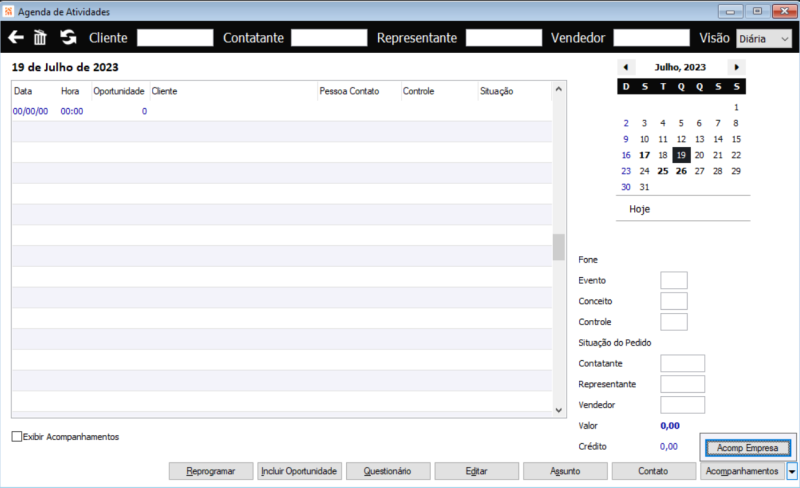800x488 pixels.
Task: Click Hoje to jump to today
Action: pyautogui.click(x=639, y=209)
